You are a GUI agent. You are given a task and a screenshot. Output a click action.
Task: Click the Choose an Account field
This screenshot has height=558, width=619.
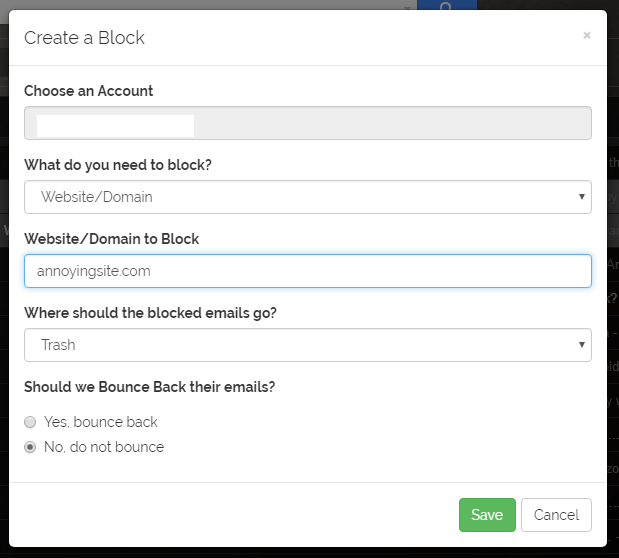click(x=307, y=124)
